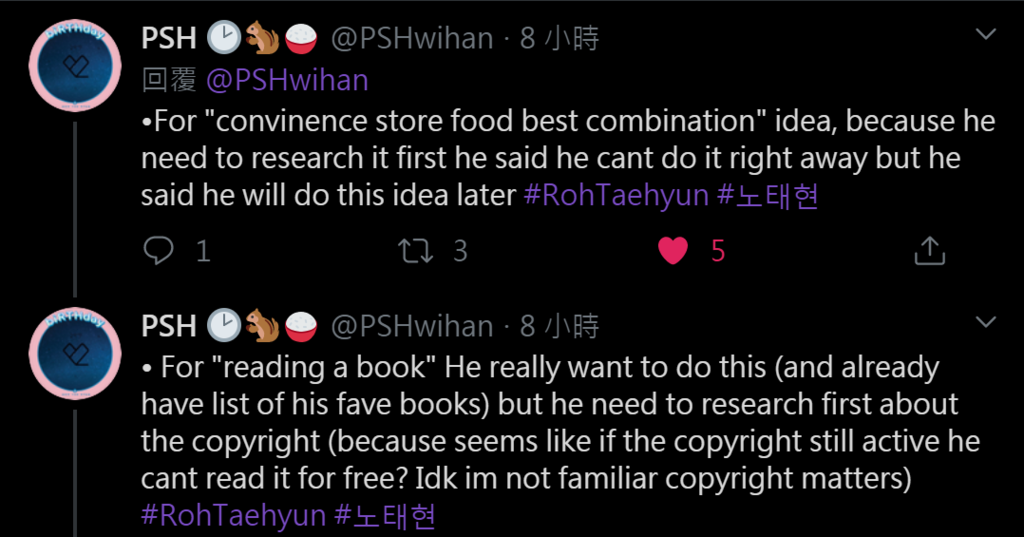Retweet the convenience store food tweet

coord(416,251)
